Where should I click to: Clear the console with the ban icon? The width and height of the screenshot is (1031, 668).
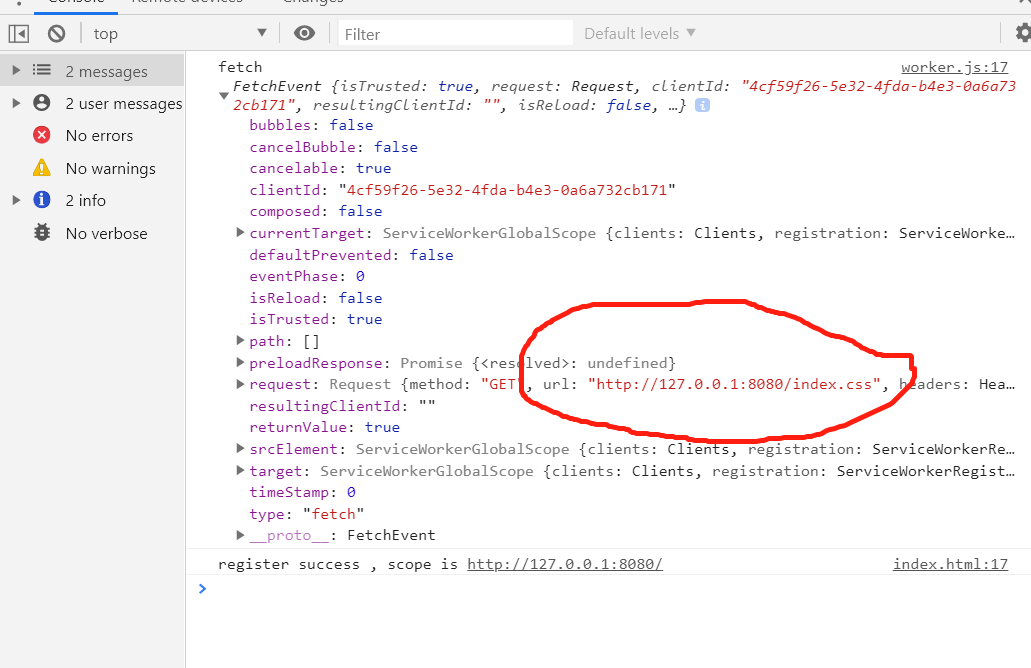[57, 34]
